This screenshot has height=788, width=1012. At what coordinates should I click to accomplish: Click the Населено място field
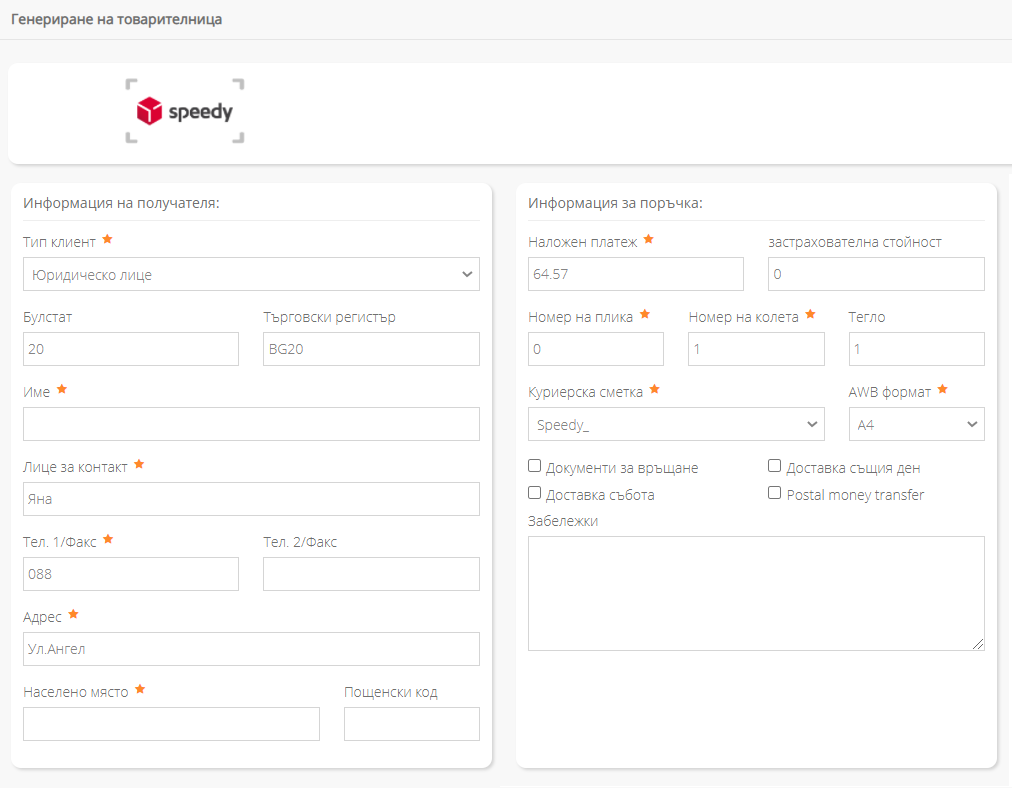click(x=171, y=724)
